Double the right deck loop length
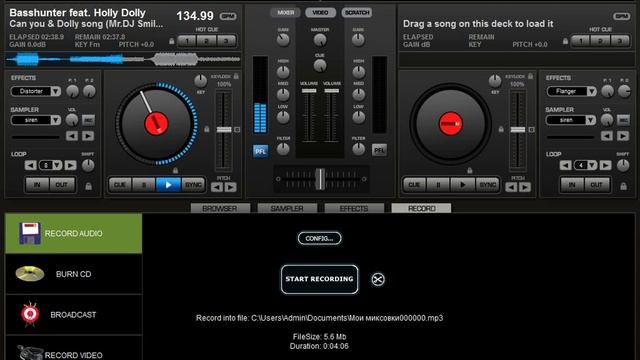The image size is (640, 360). [x=605, y=165]
